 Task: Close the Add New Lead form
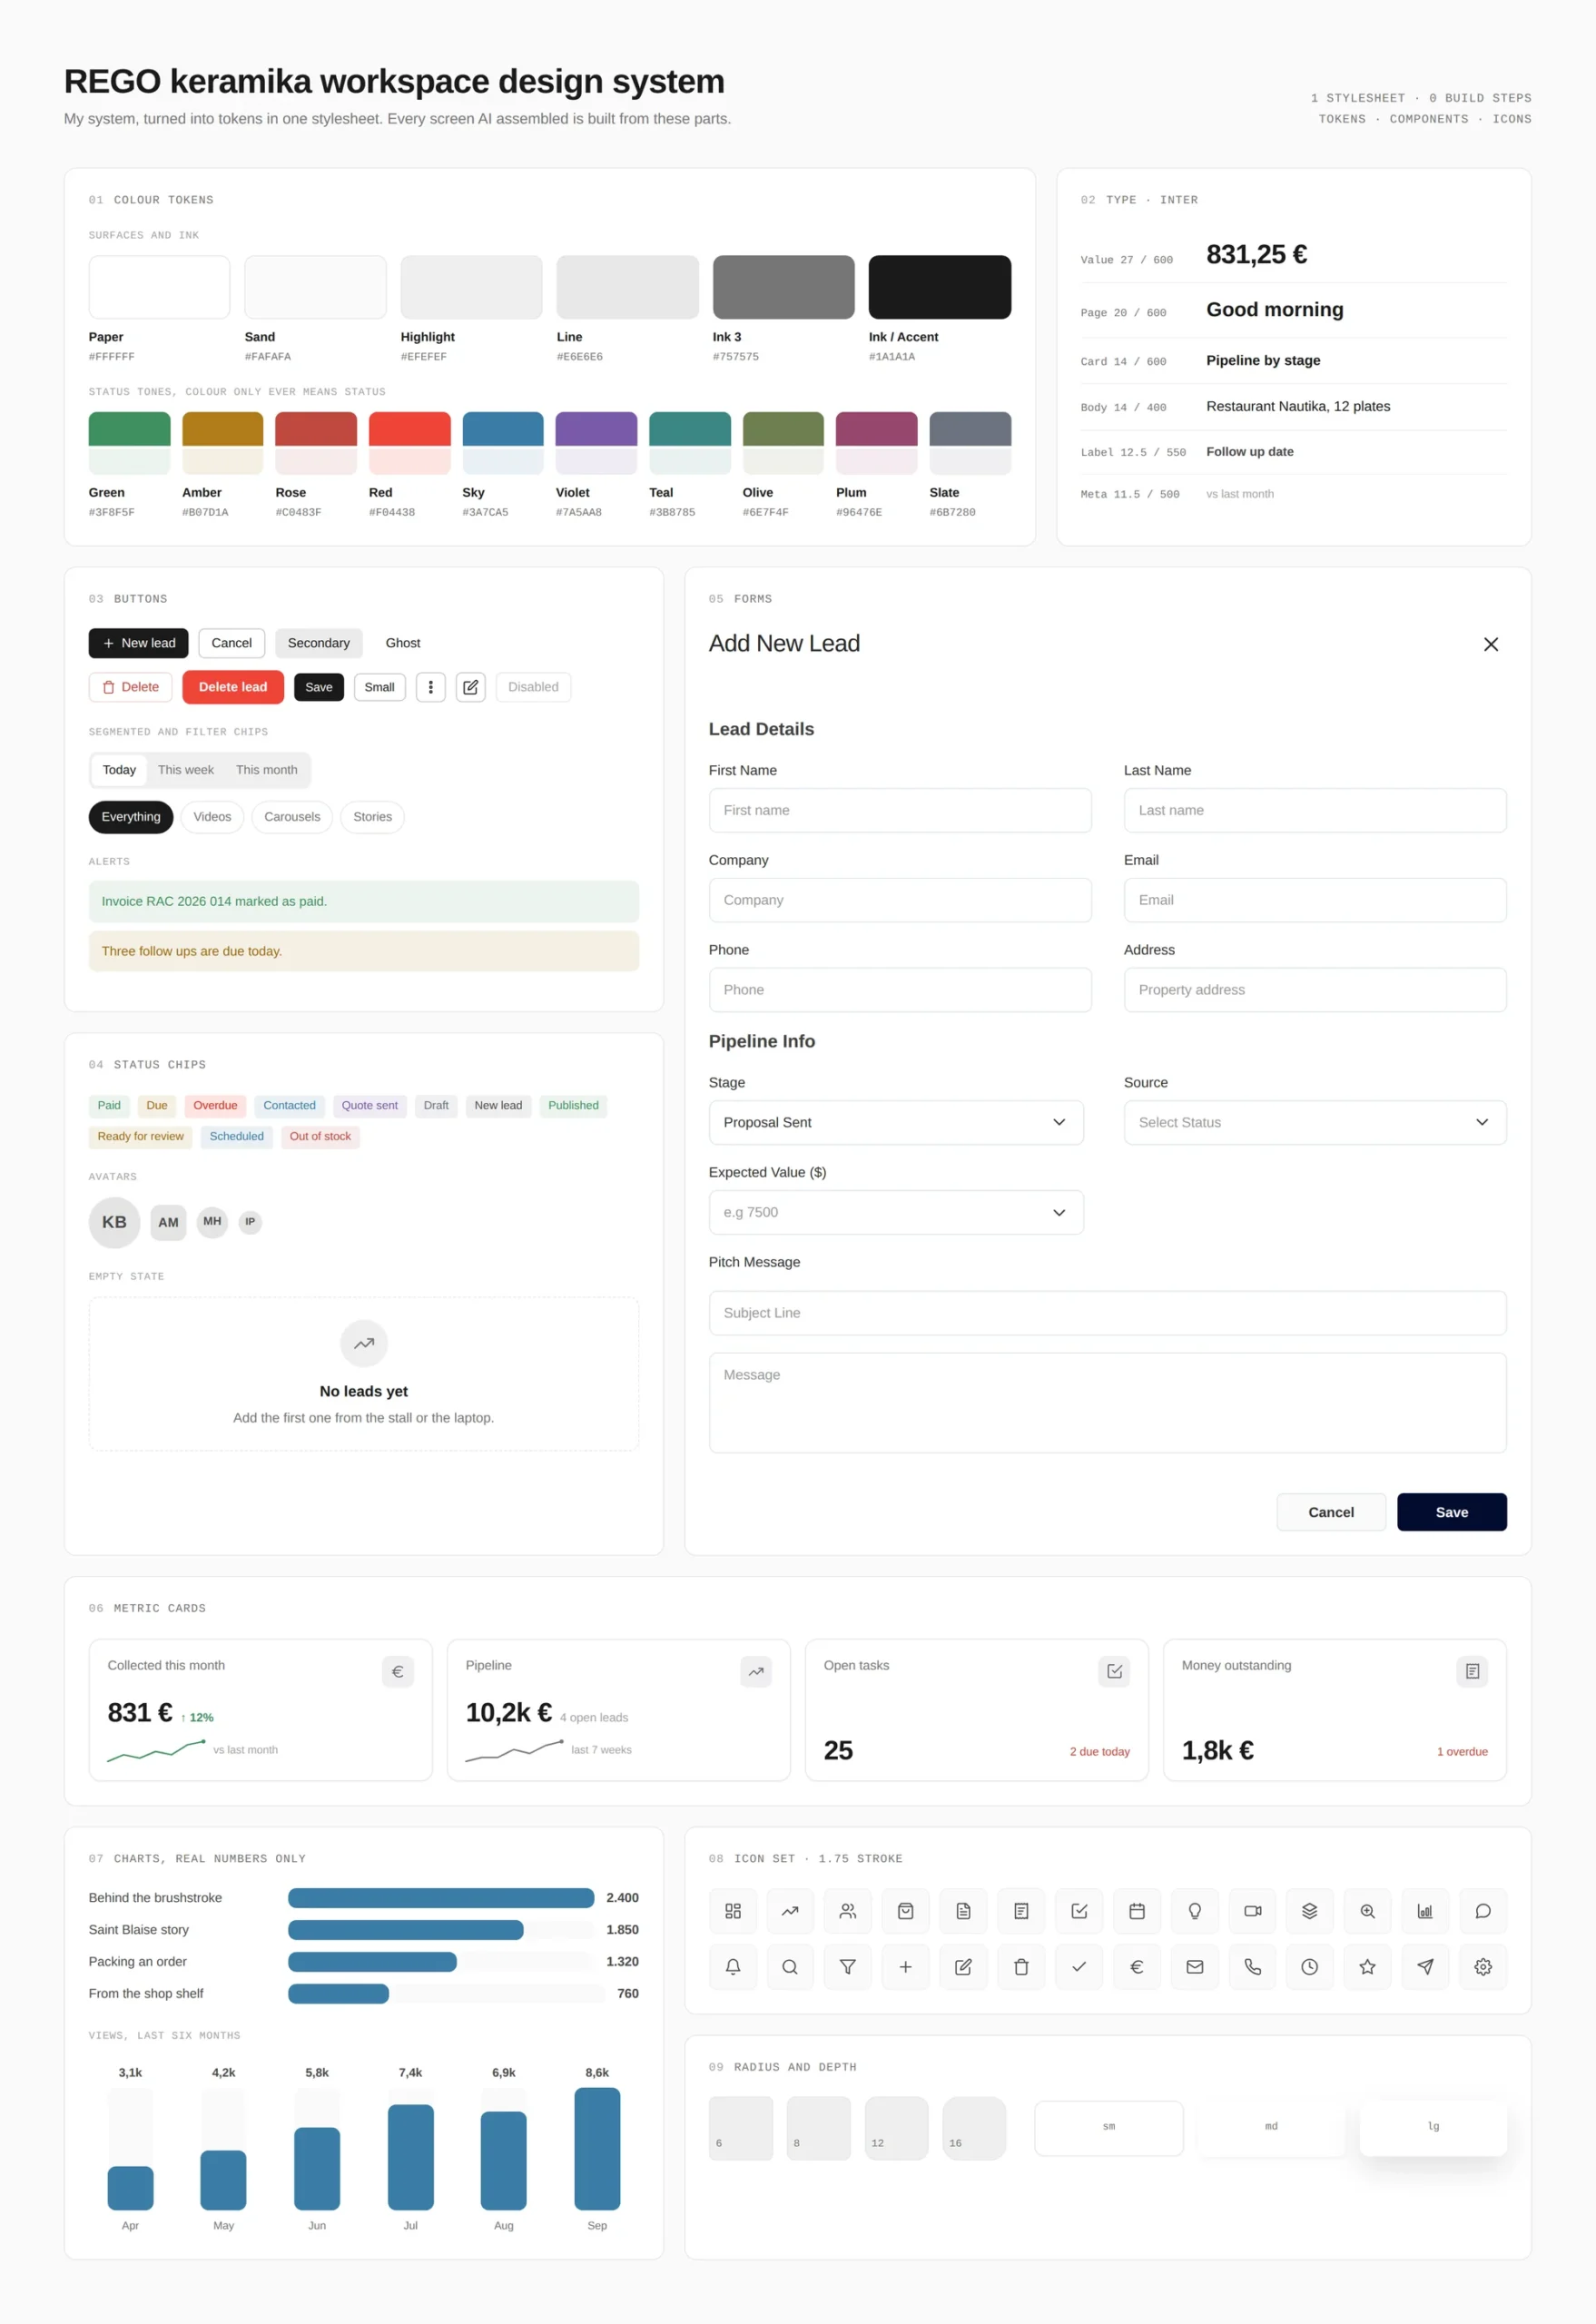tap(1491, 644)
